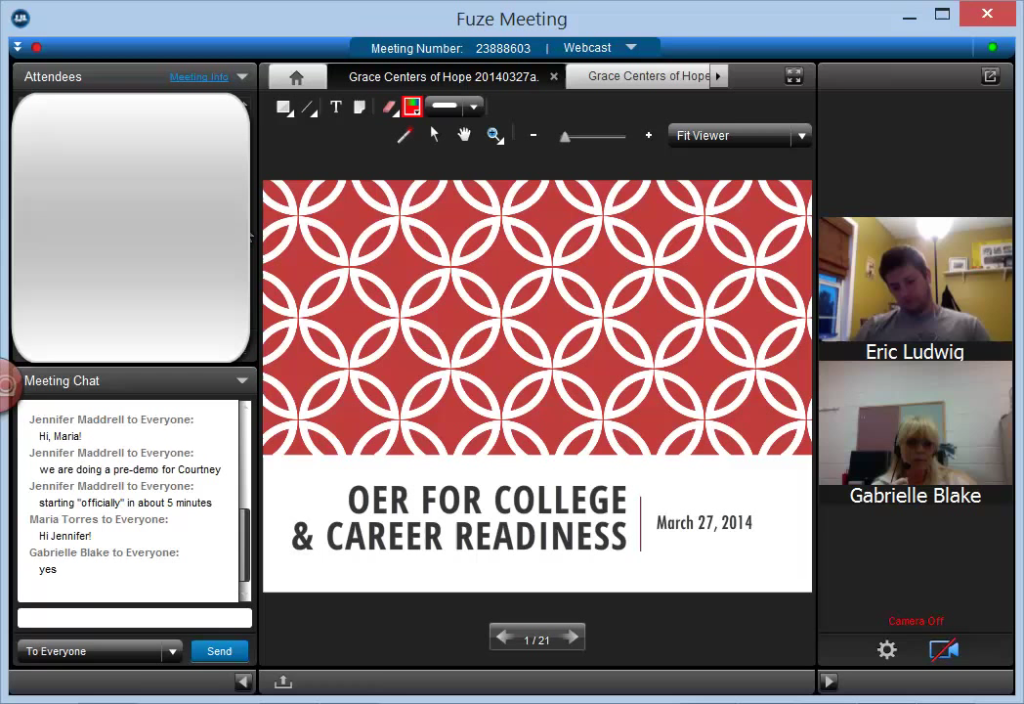Select the Eraser tool
Screen dimensions: 1024x704
click(389, 107)
